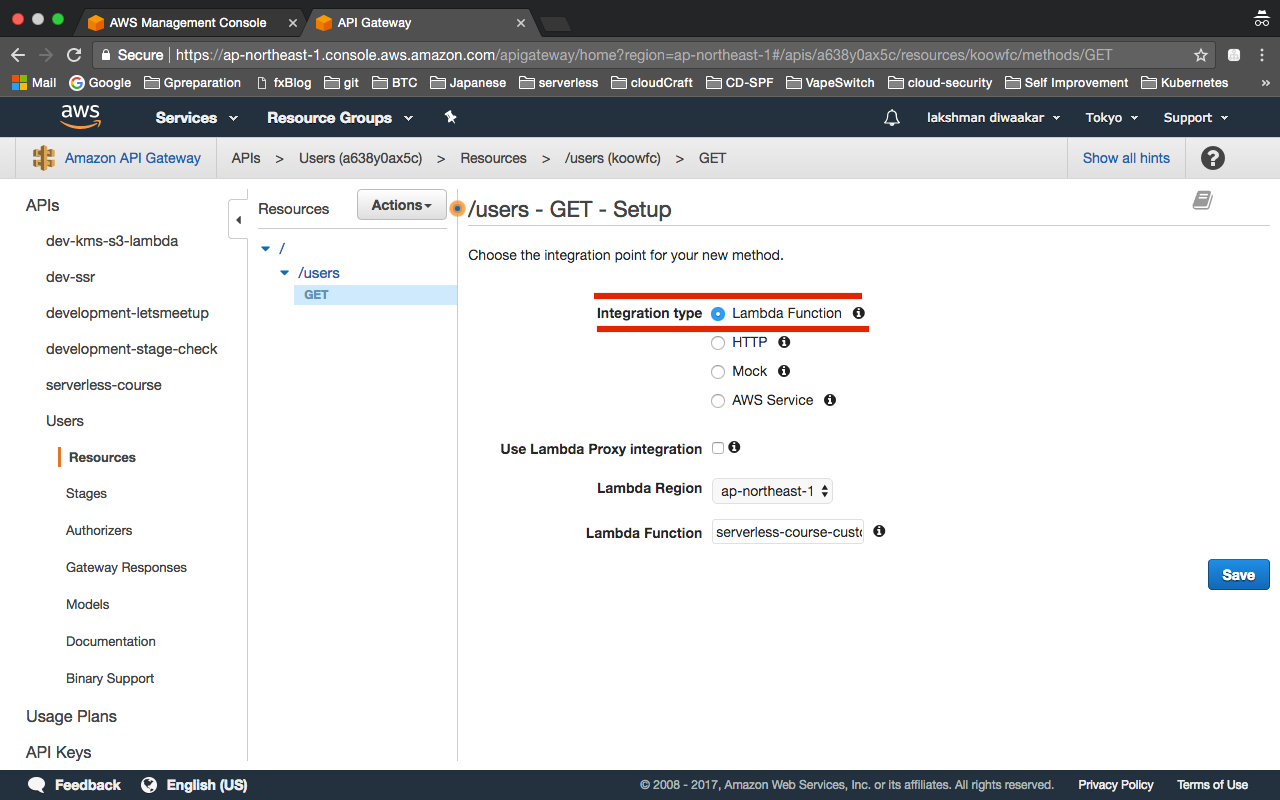The width and height of the screenshot is (1280, 800).
Task: Enable Use Lambda Proxy integration
Action: click(716, 448)
